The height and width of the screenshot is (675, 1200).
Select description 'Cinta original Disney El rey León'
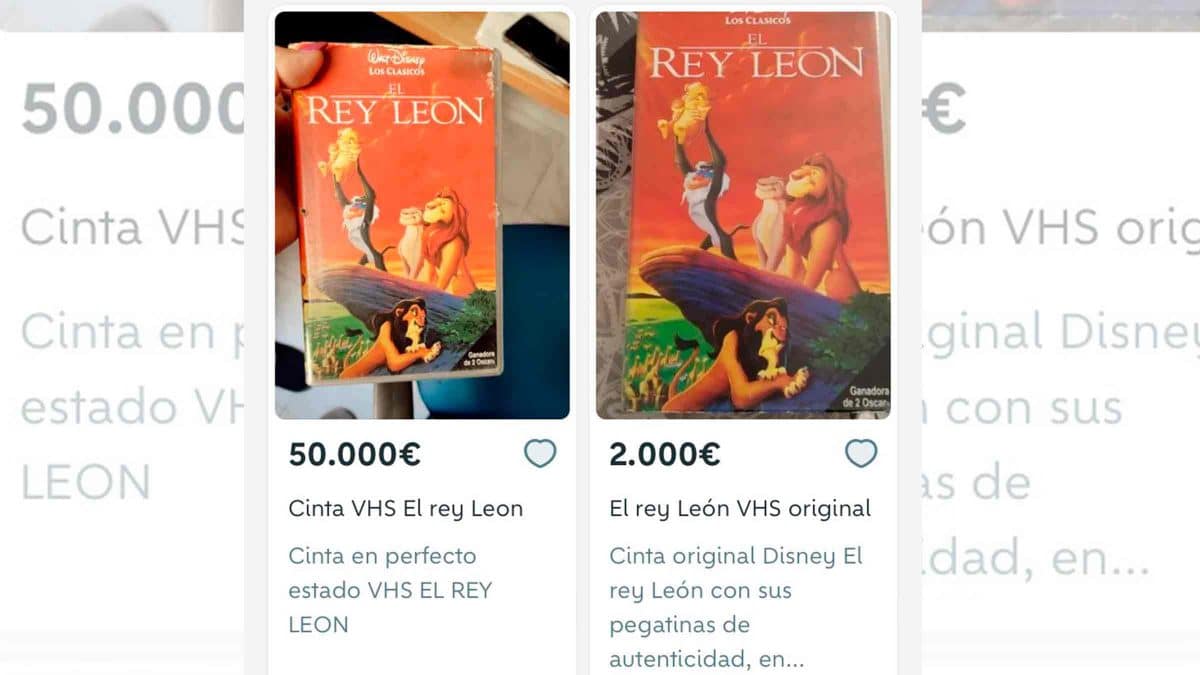736,573
